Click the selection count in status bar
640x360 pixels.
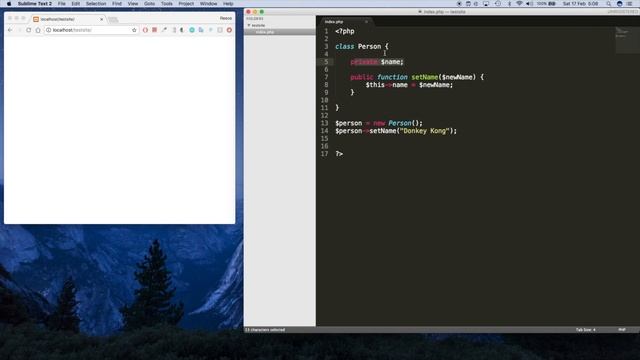tap(265, 330)
